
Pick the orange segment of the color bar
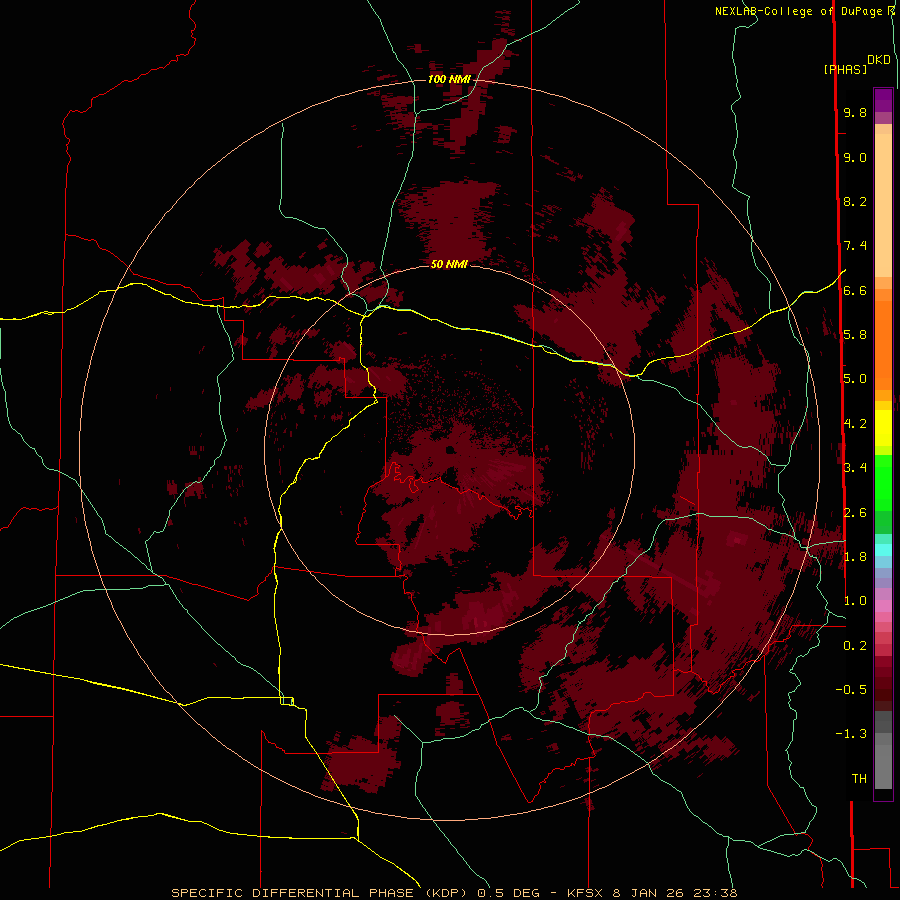[883, 346]
